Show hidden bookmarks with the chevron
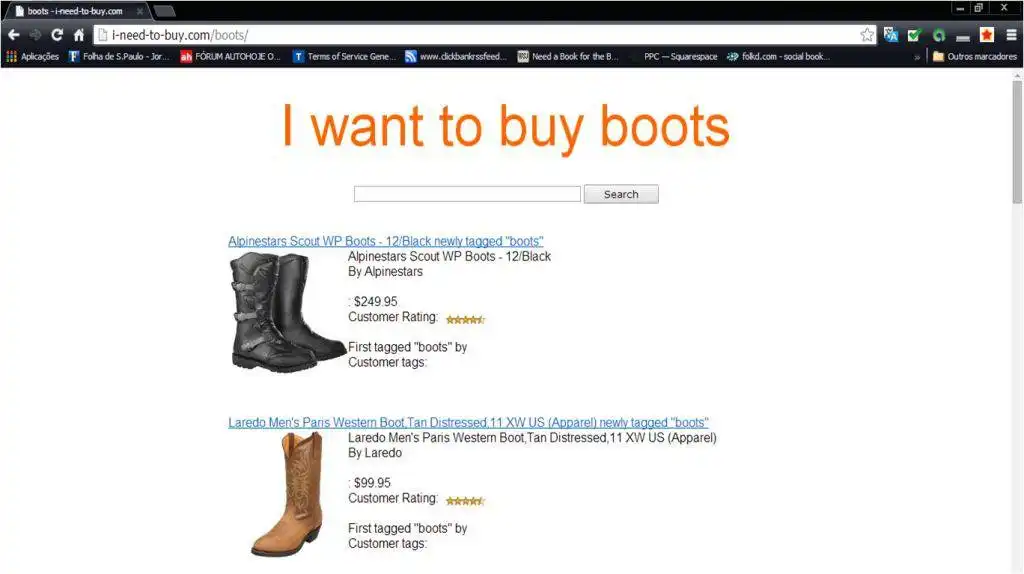Screen dimensions: 1024x574 [x=917, y=57]
